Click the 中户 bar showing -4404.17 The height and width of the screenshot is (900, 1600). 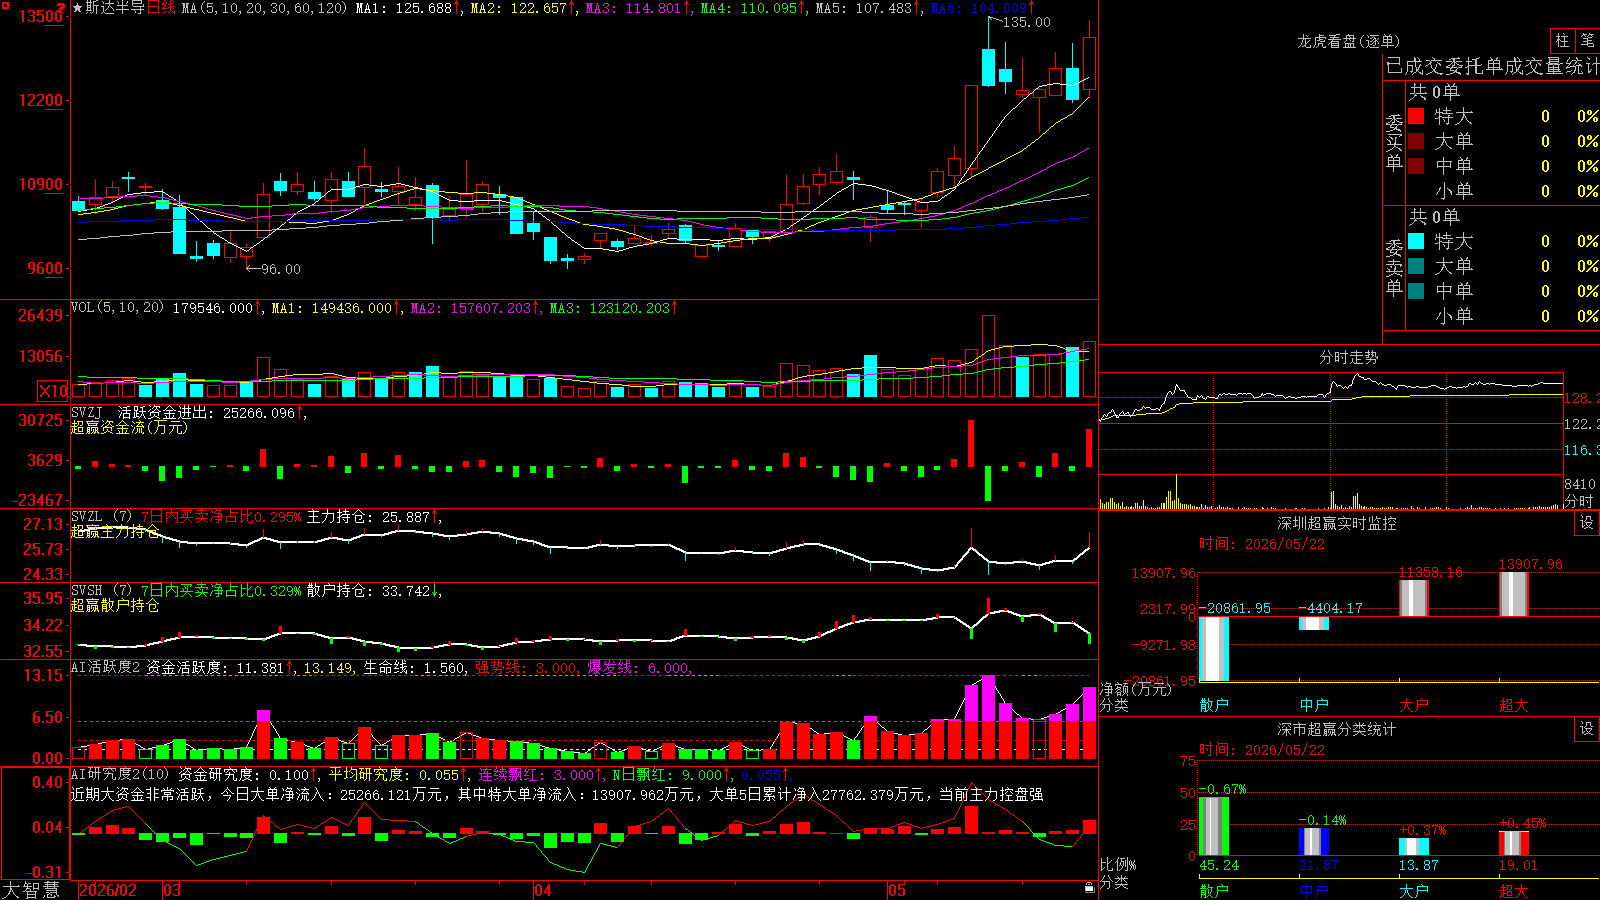click(x=1314, y=623)
